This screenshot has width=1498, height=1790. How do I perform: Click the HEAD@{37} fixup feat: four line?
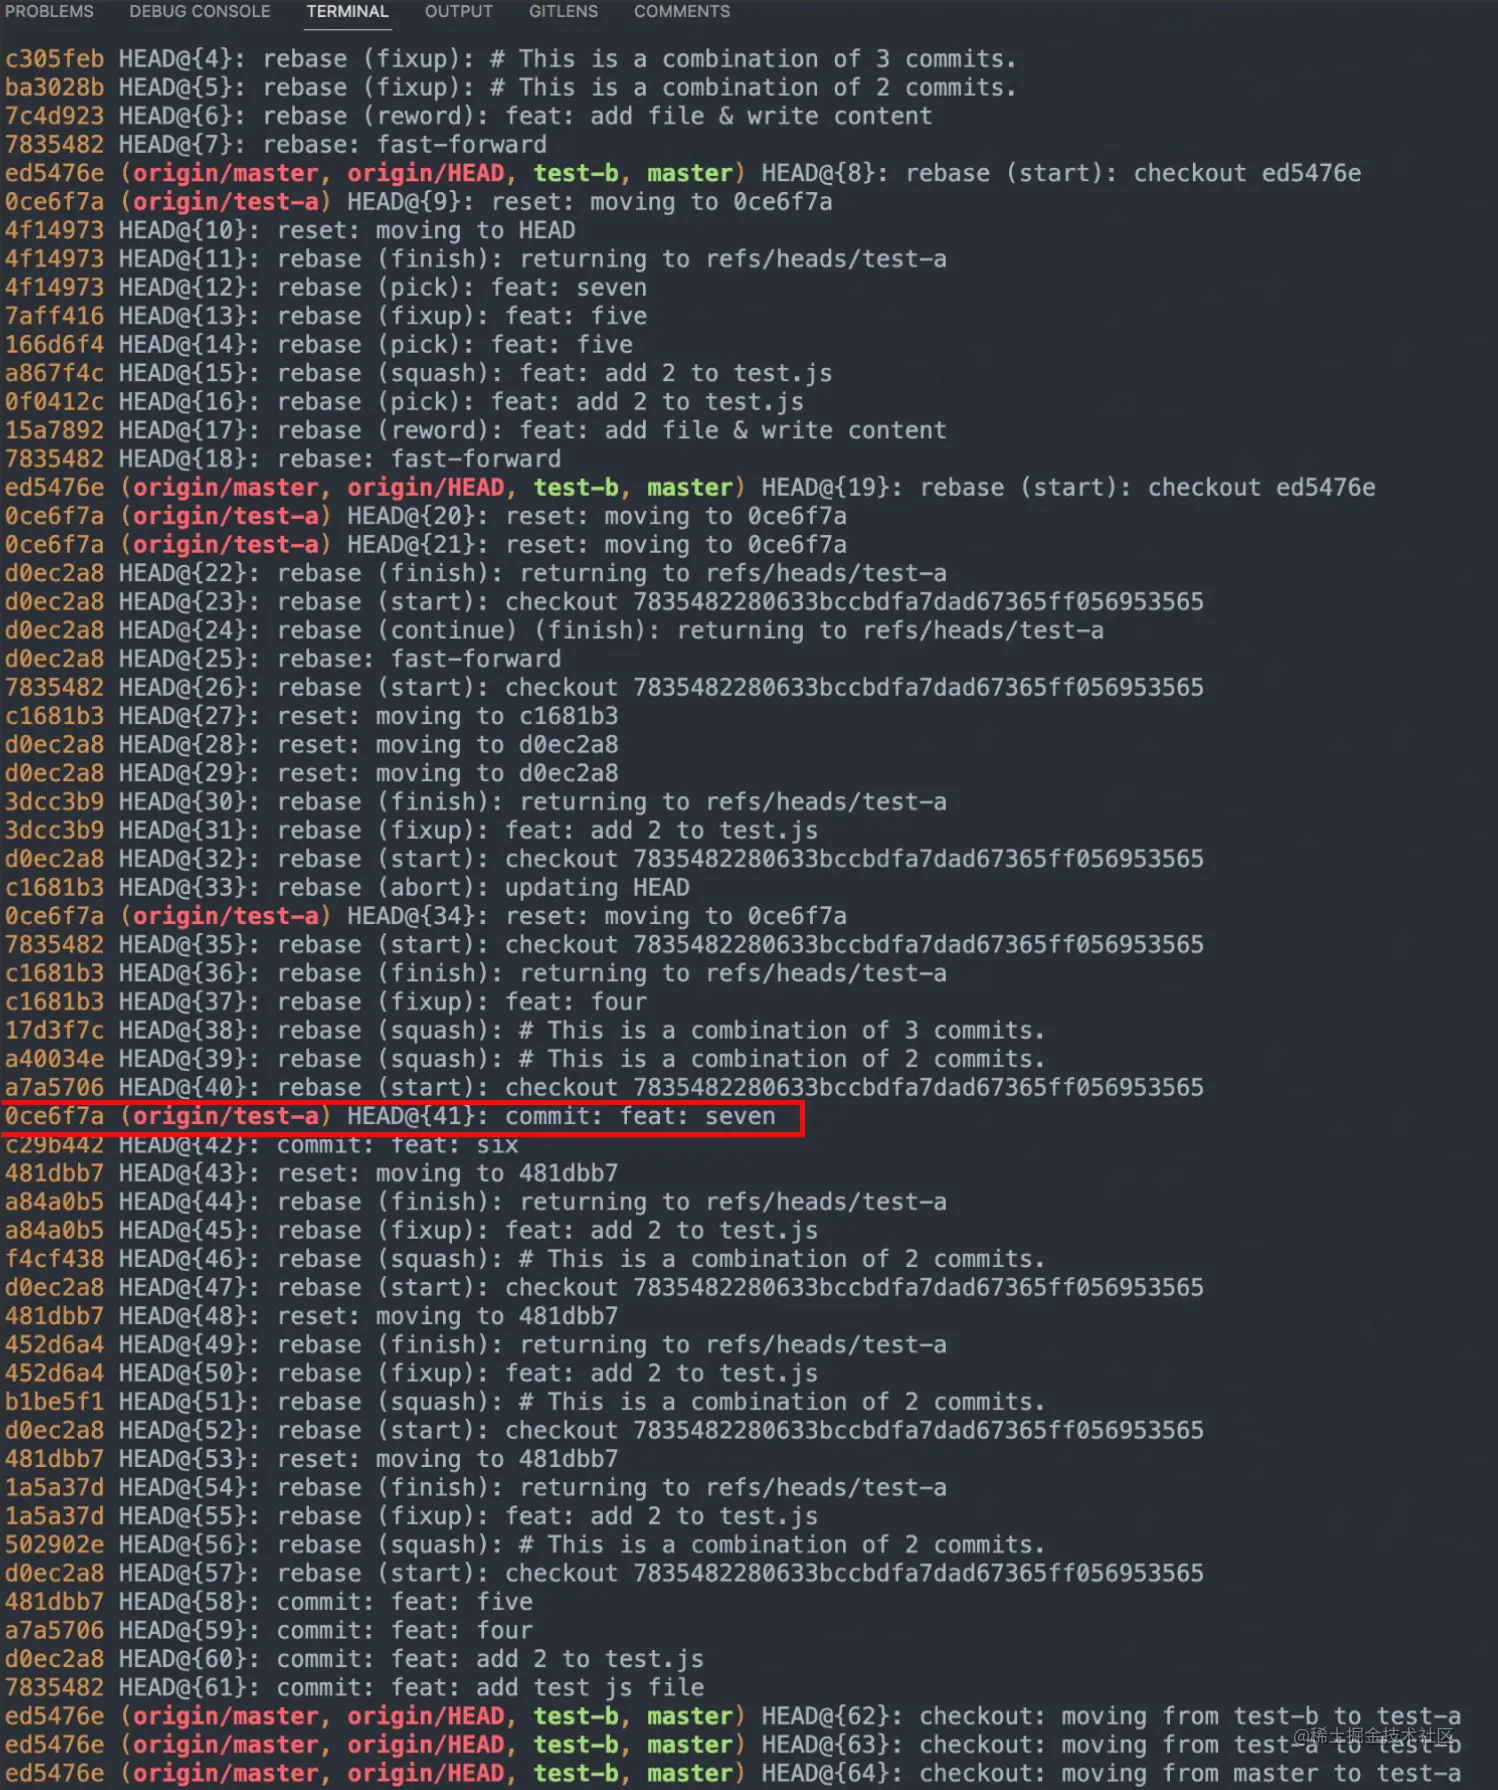pos(325,1002)
